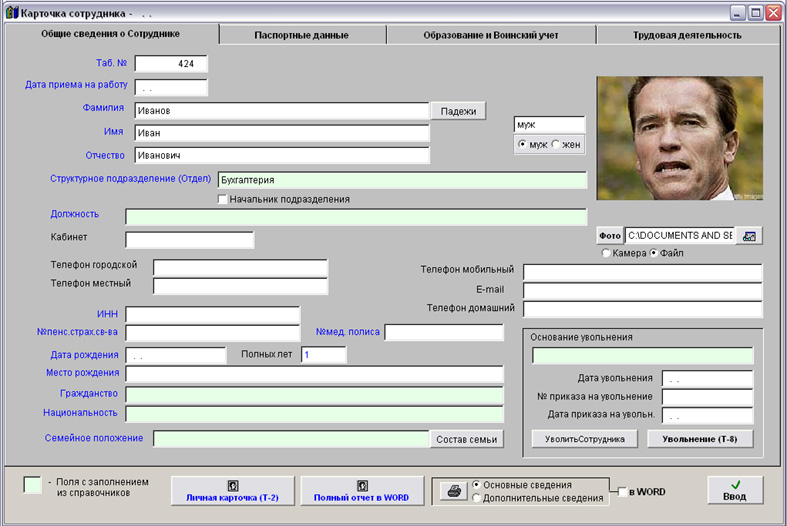Enable Начальник подразделения checkbox
This screenshot has height=526, width=787.
tap(223, 199)
